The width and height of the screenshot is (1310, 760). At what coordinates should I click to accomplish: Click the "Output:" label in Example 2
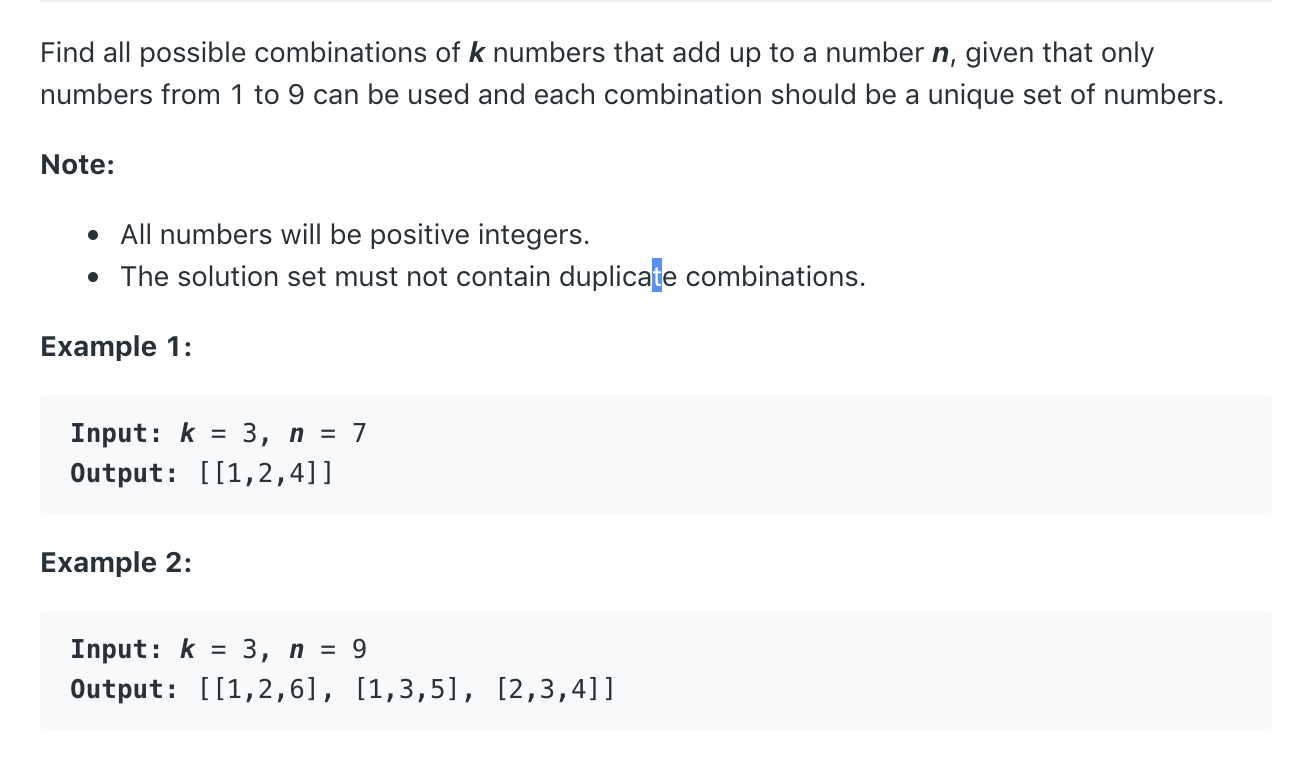pyautogui.click(x=123, y=689)
